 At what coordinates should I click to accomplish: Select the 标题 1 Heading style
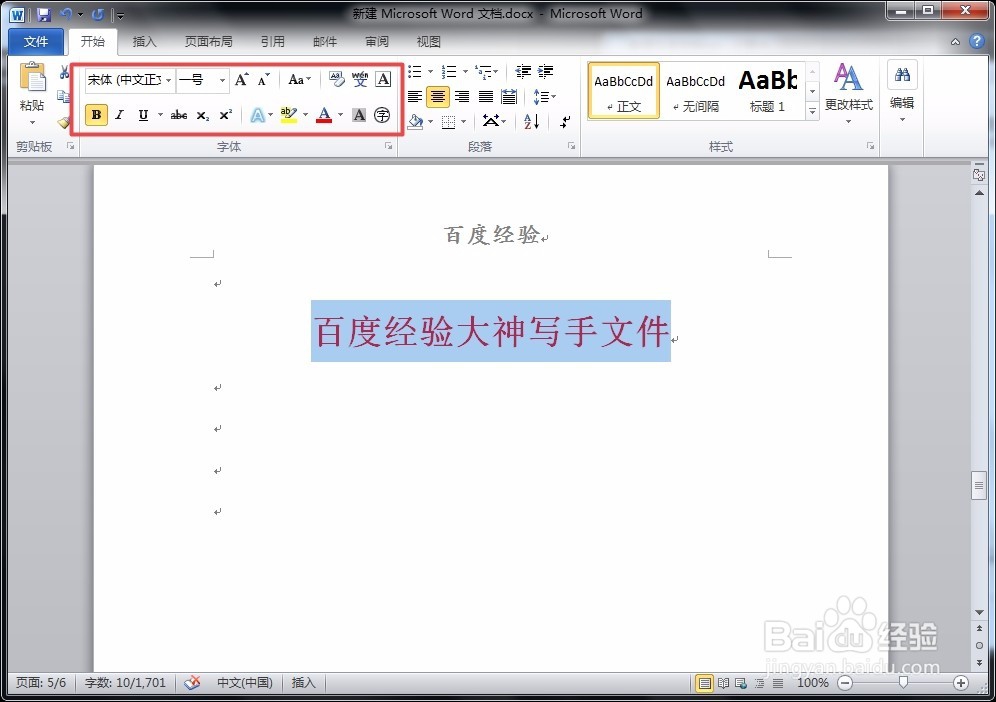coord(767,91)
